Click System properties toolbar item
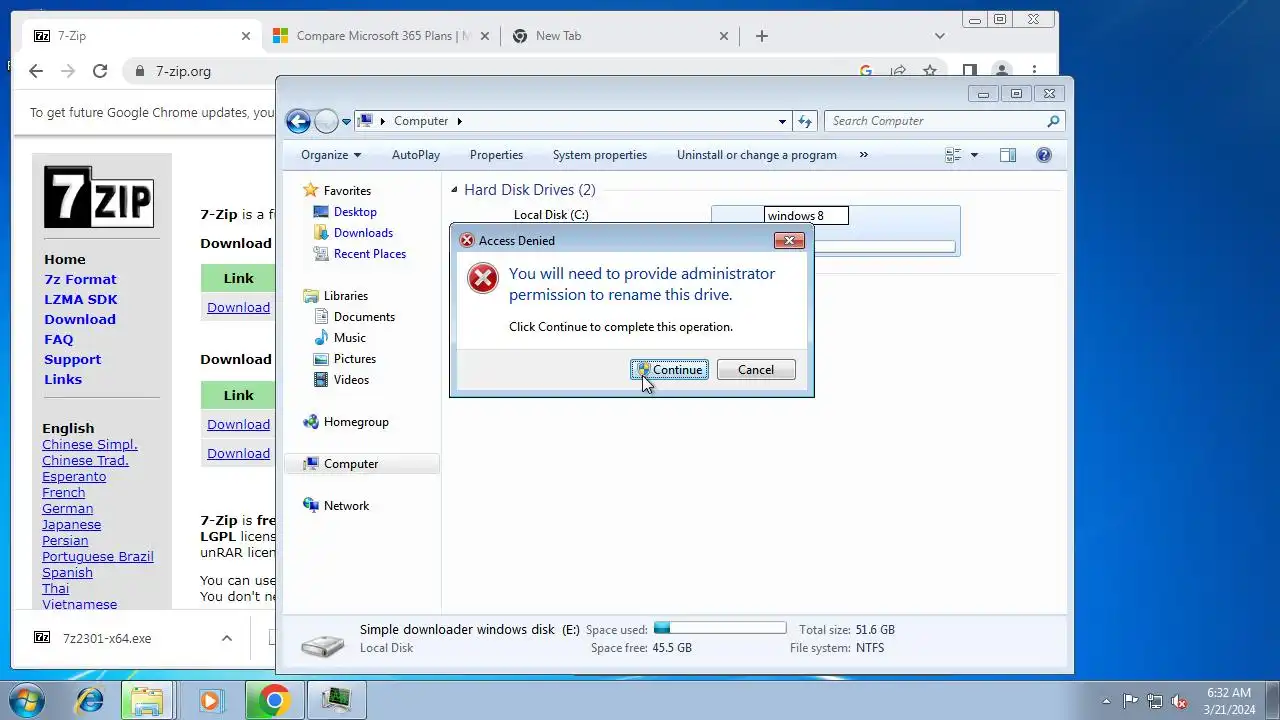Viewport: 1280px width, 720px height. click(600, 155)
